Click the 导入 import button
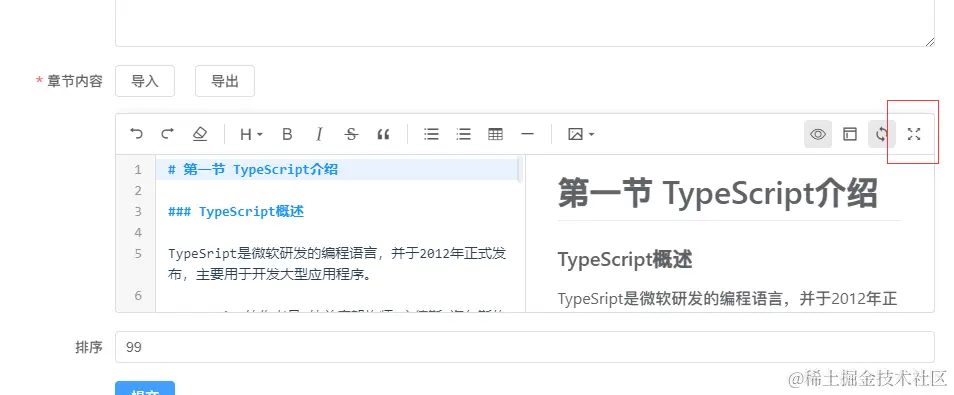Screen dimensions: 954x395 tap(145, 81)
